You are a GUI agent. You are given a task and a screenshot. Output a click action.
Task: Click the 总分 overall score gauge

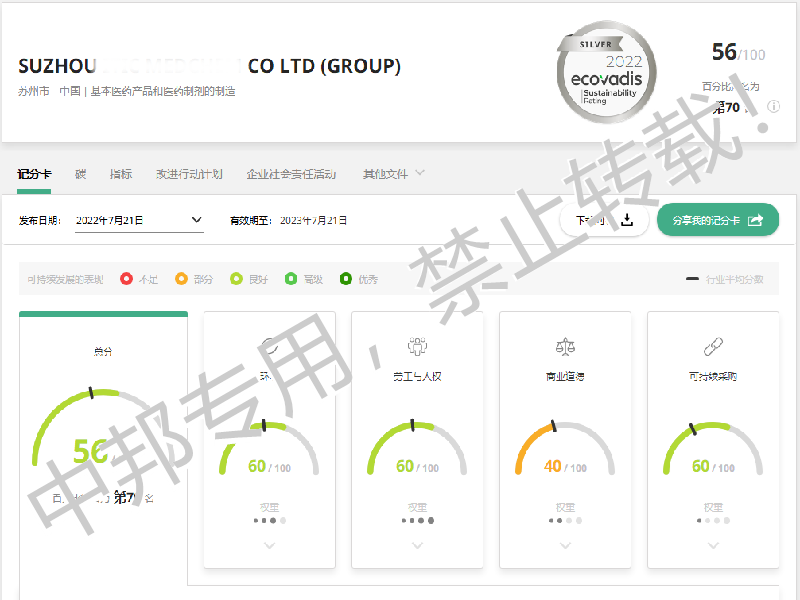pyautogui.click(x=104, y=429)
